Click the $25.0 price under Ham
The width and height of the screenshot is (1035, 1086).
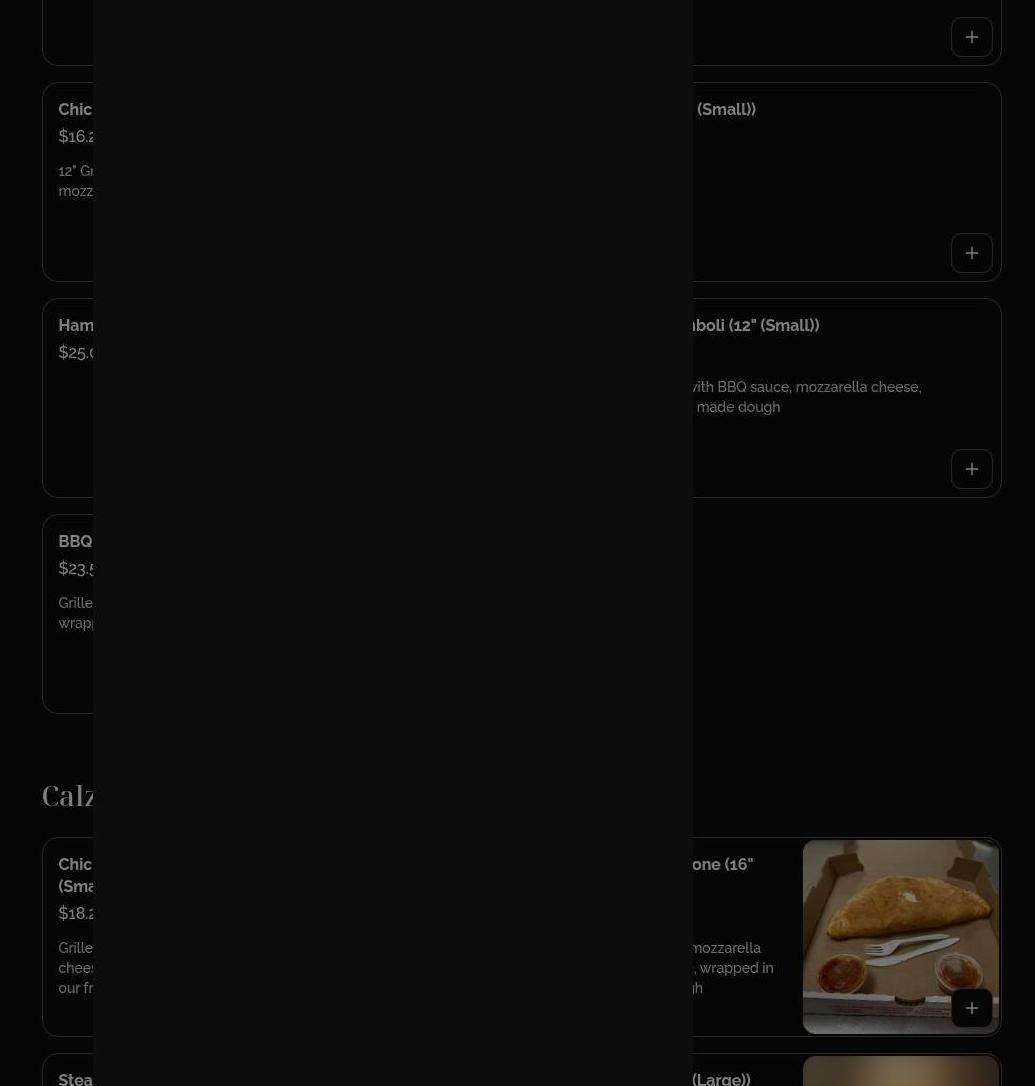tap(76, 353)
